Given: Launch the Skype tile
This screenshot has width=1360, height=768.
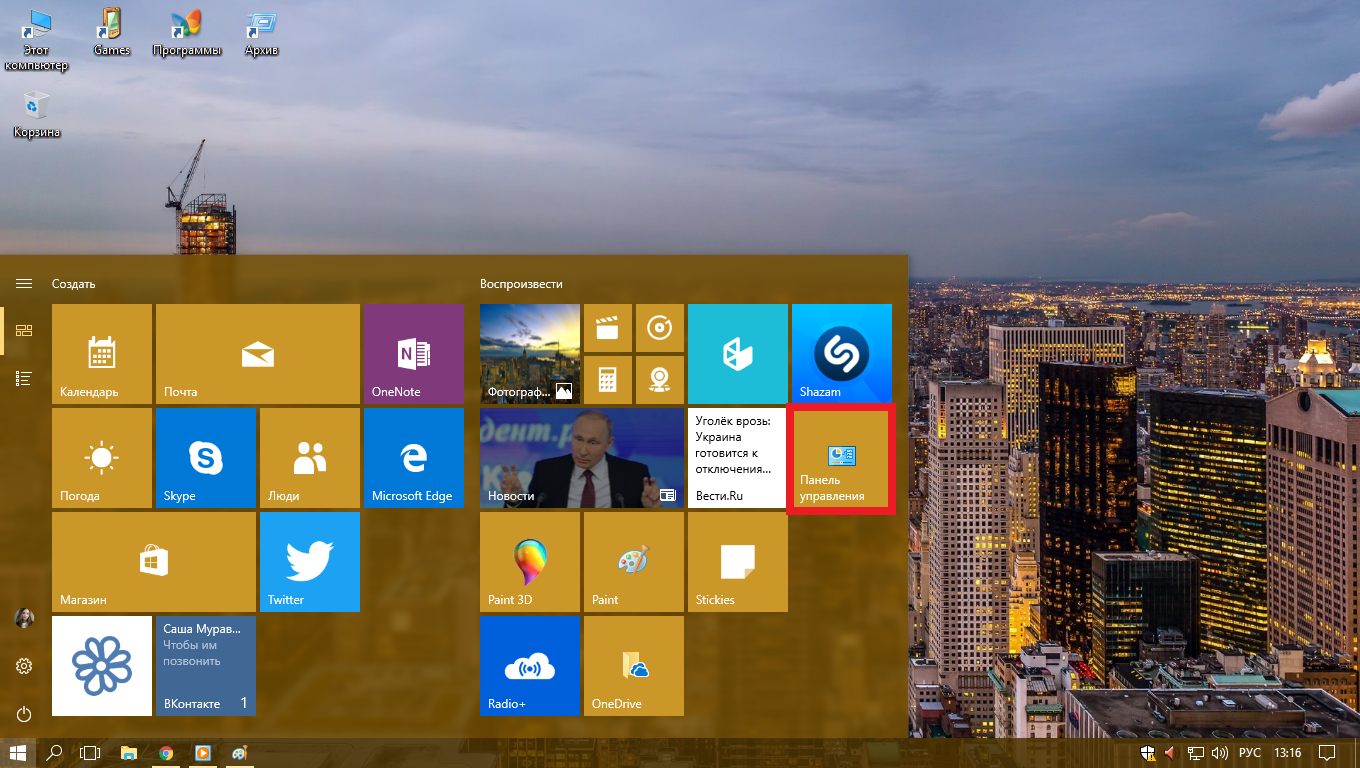Looking at the screenshot, I should pos(206,458).
